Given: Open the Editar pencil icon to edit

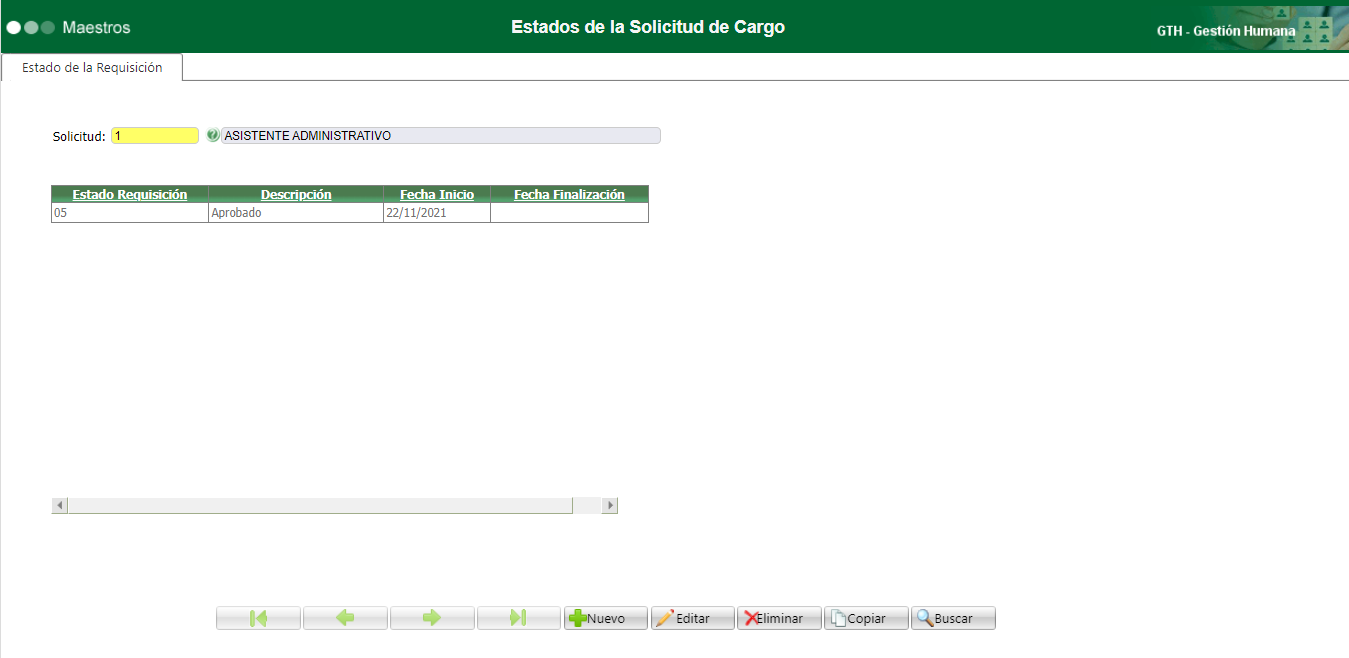Looking at the screenshot, I should tap(692, 617).
